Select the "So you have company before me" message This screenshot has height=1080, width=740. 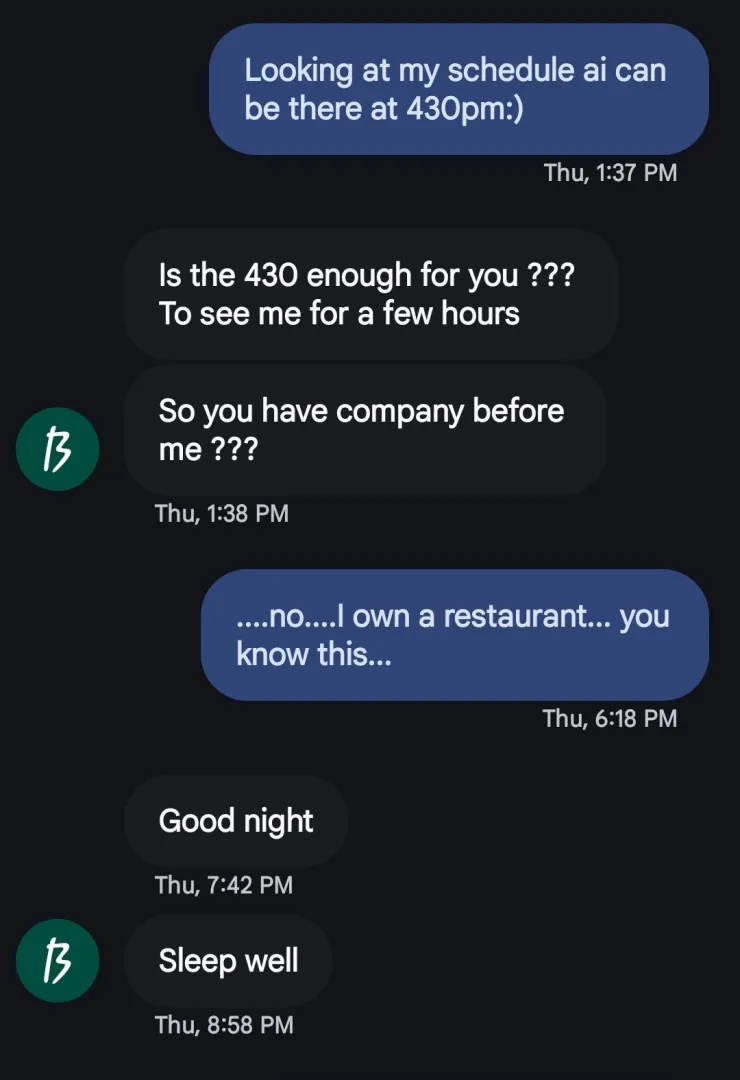click(x=364, y=430)
